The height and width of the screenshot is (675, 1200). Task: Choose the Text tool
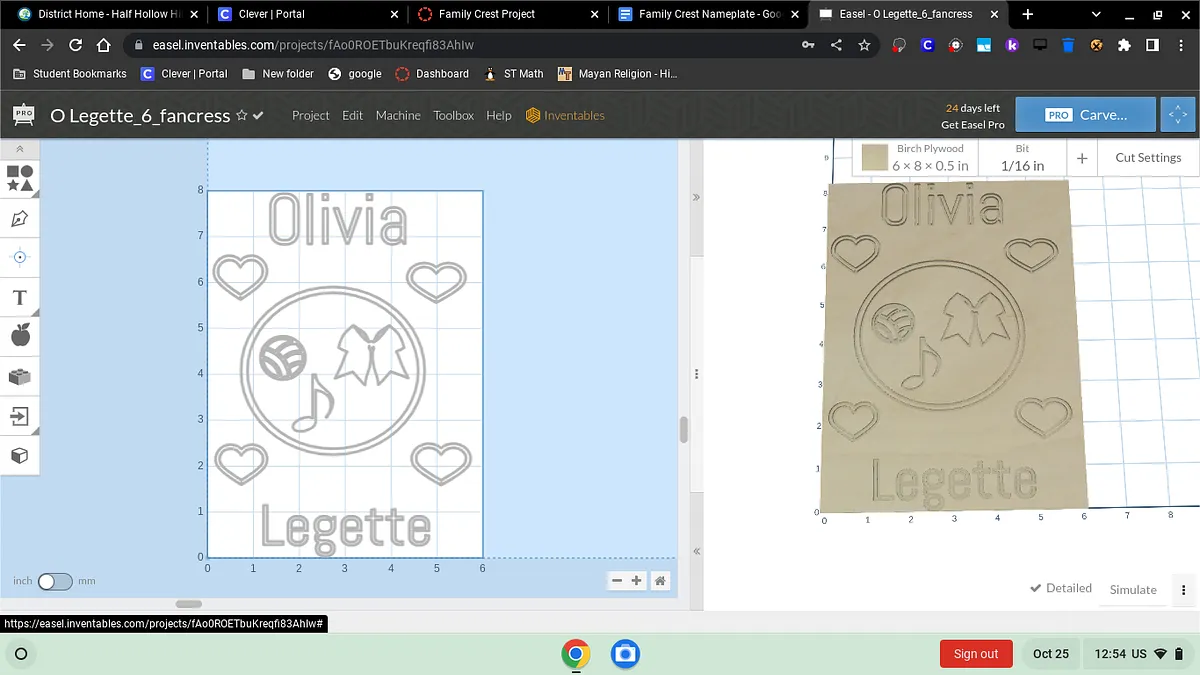(20, 297)
